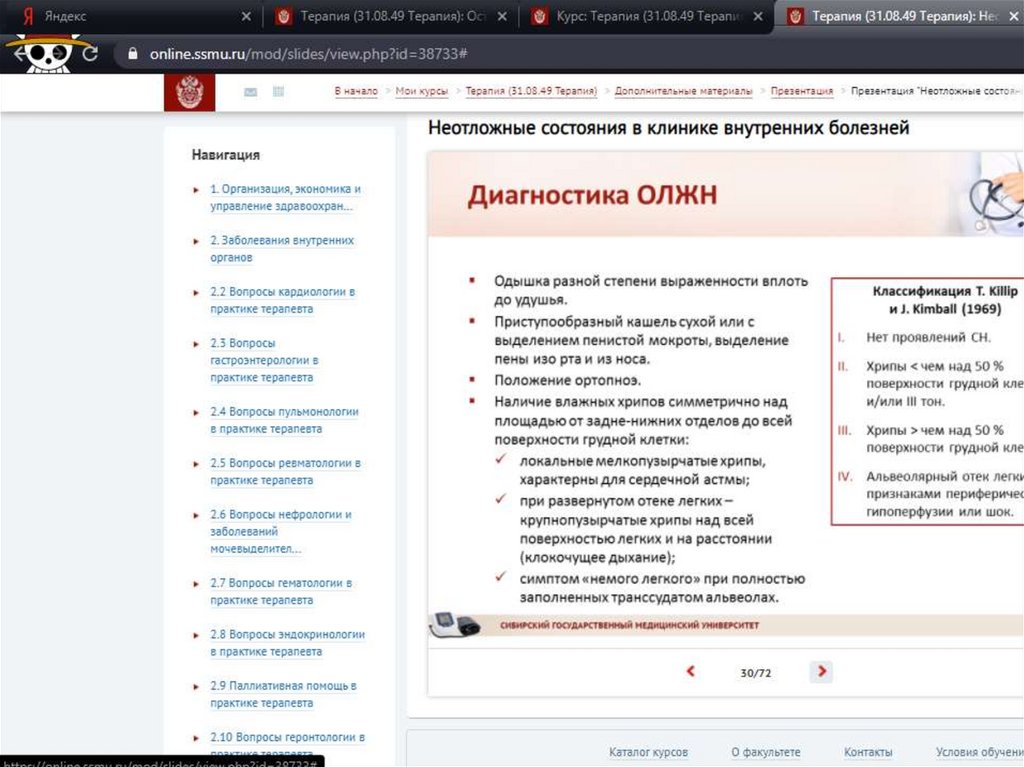Click the 'Навигация' panel heading
The image size is (1024, 767).
tap(225, 155)
